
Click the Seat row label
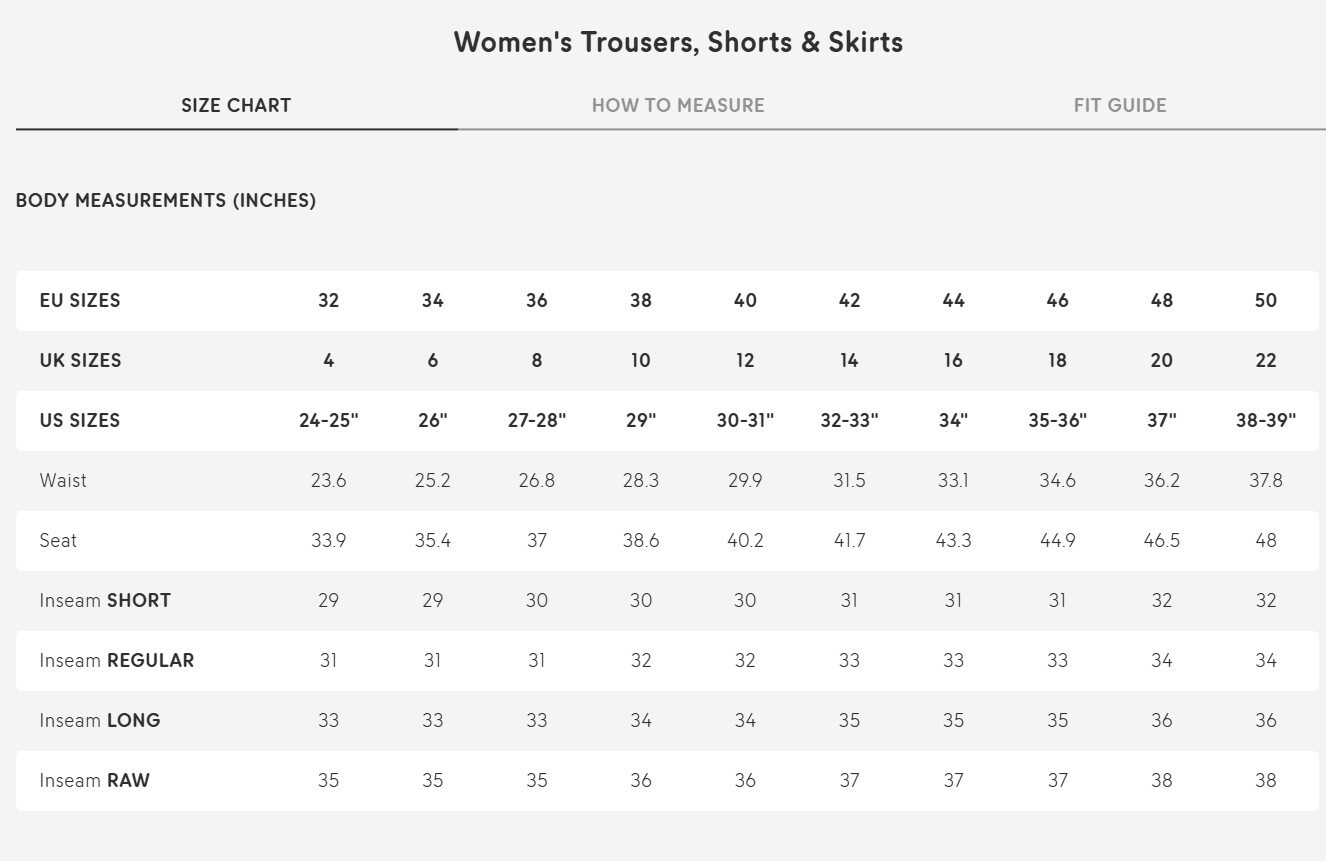pos(58,541)
